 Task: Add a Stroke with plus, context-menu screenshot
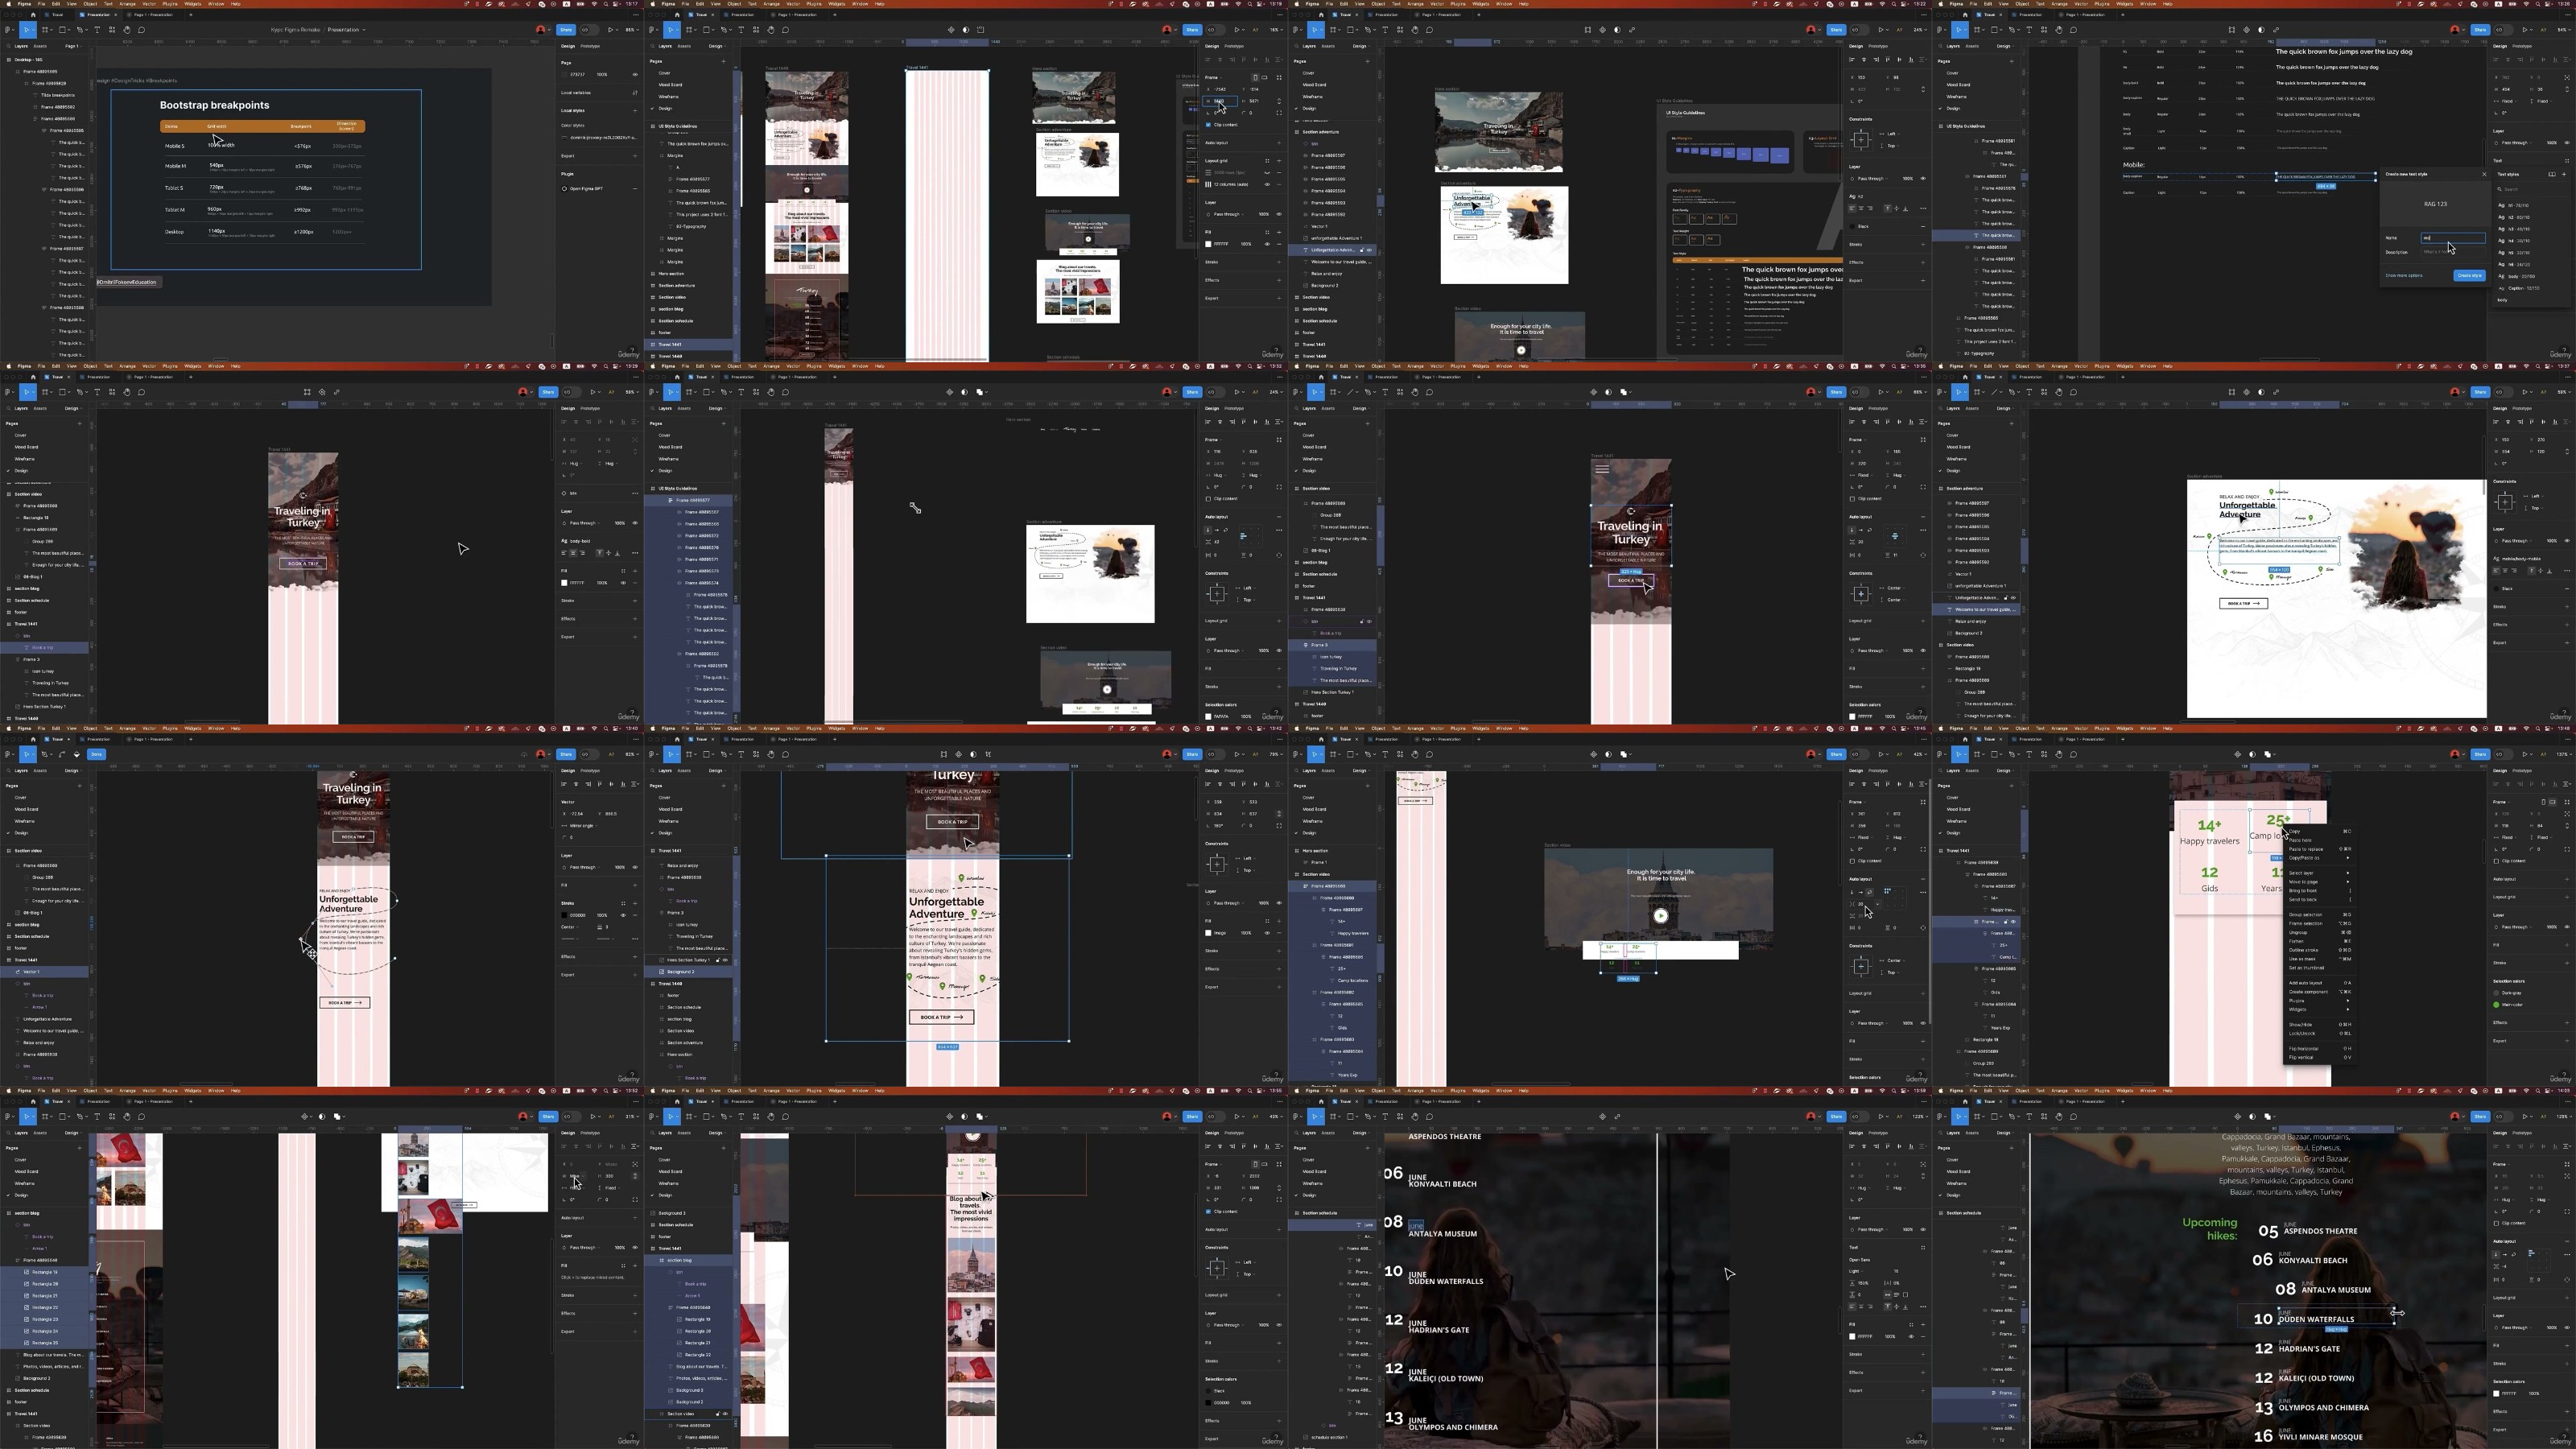(x=2567, y=963)
